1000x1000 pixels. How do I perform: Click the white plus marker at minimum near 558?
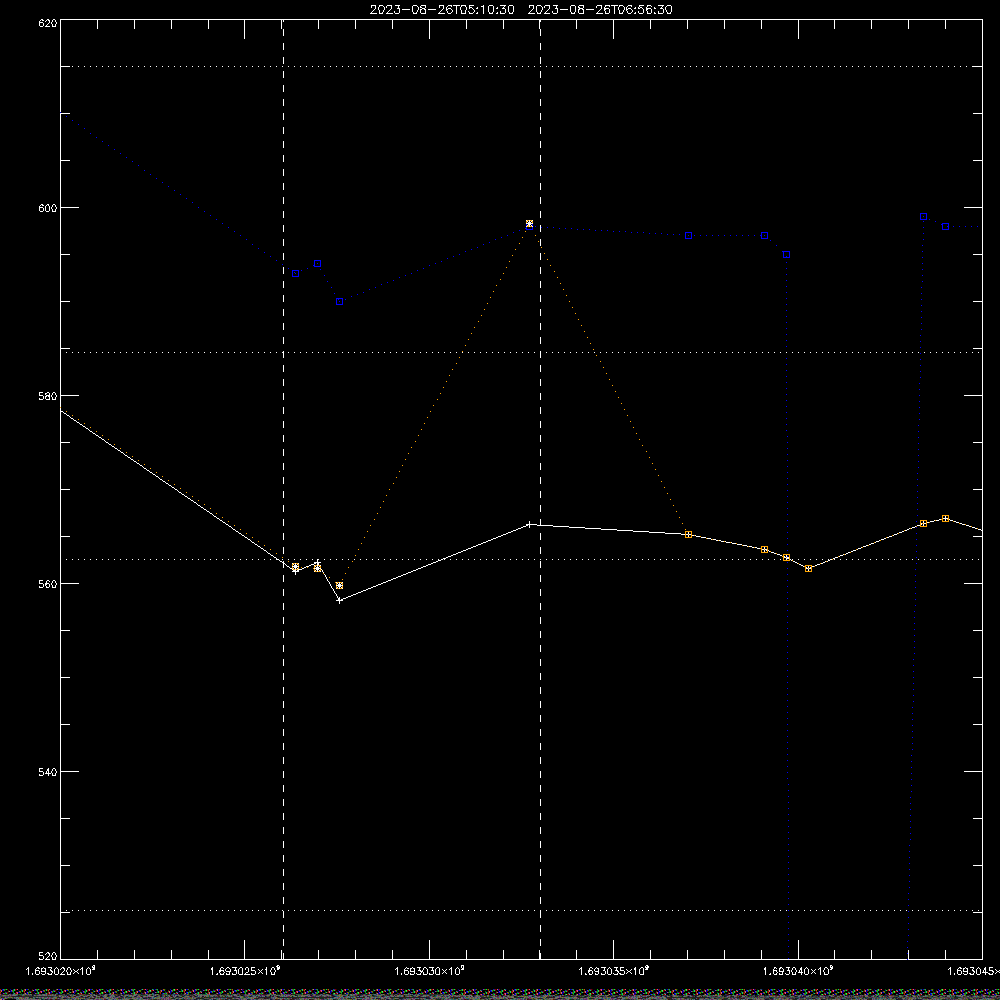coord(339,600)
